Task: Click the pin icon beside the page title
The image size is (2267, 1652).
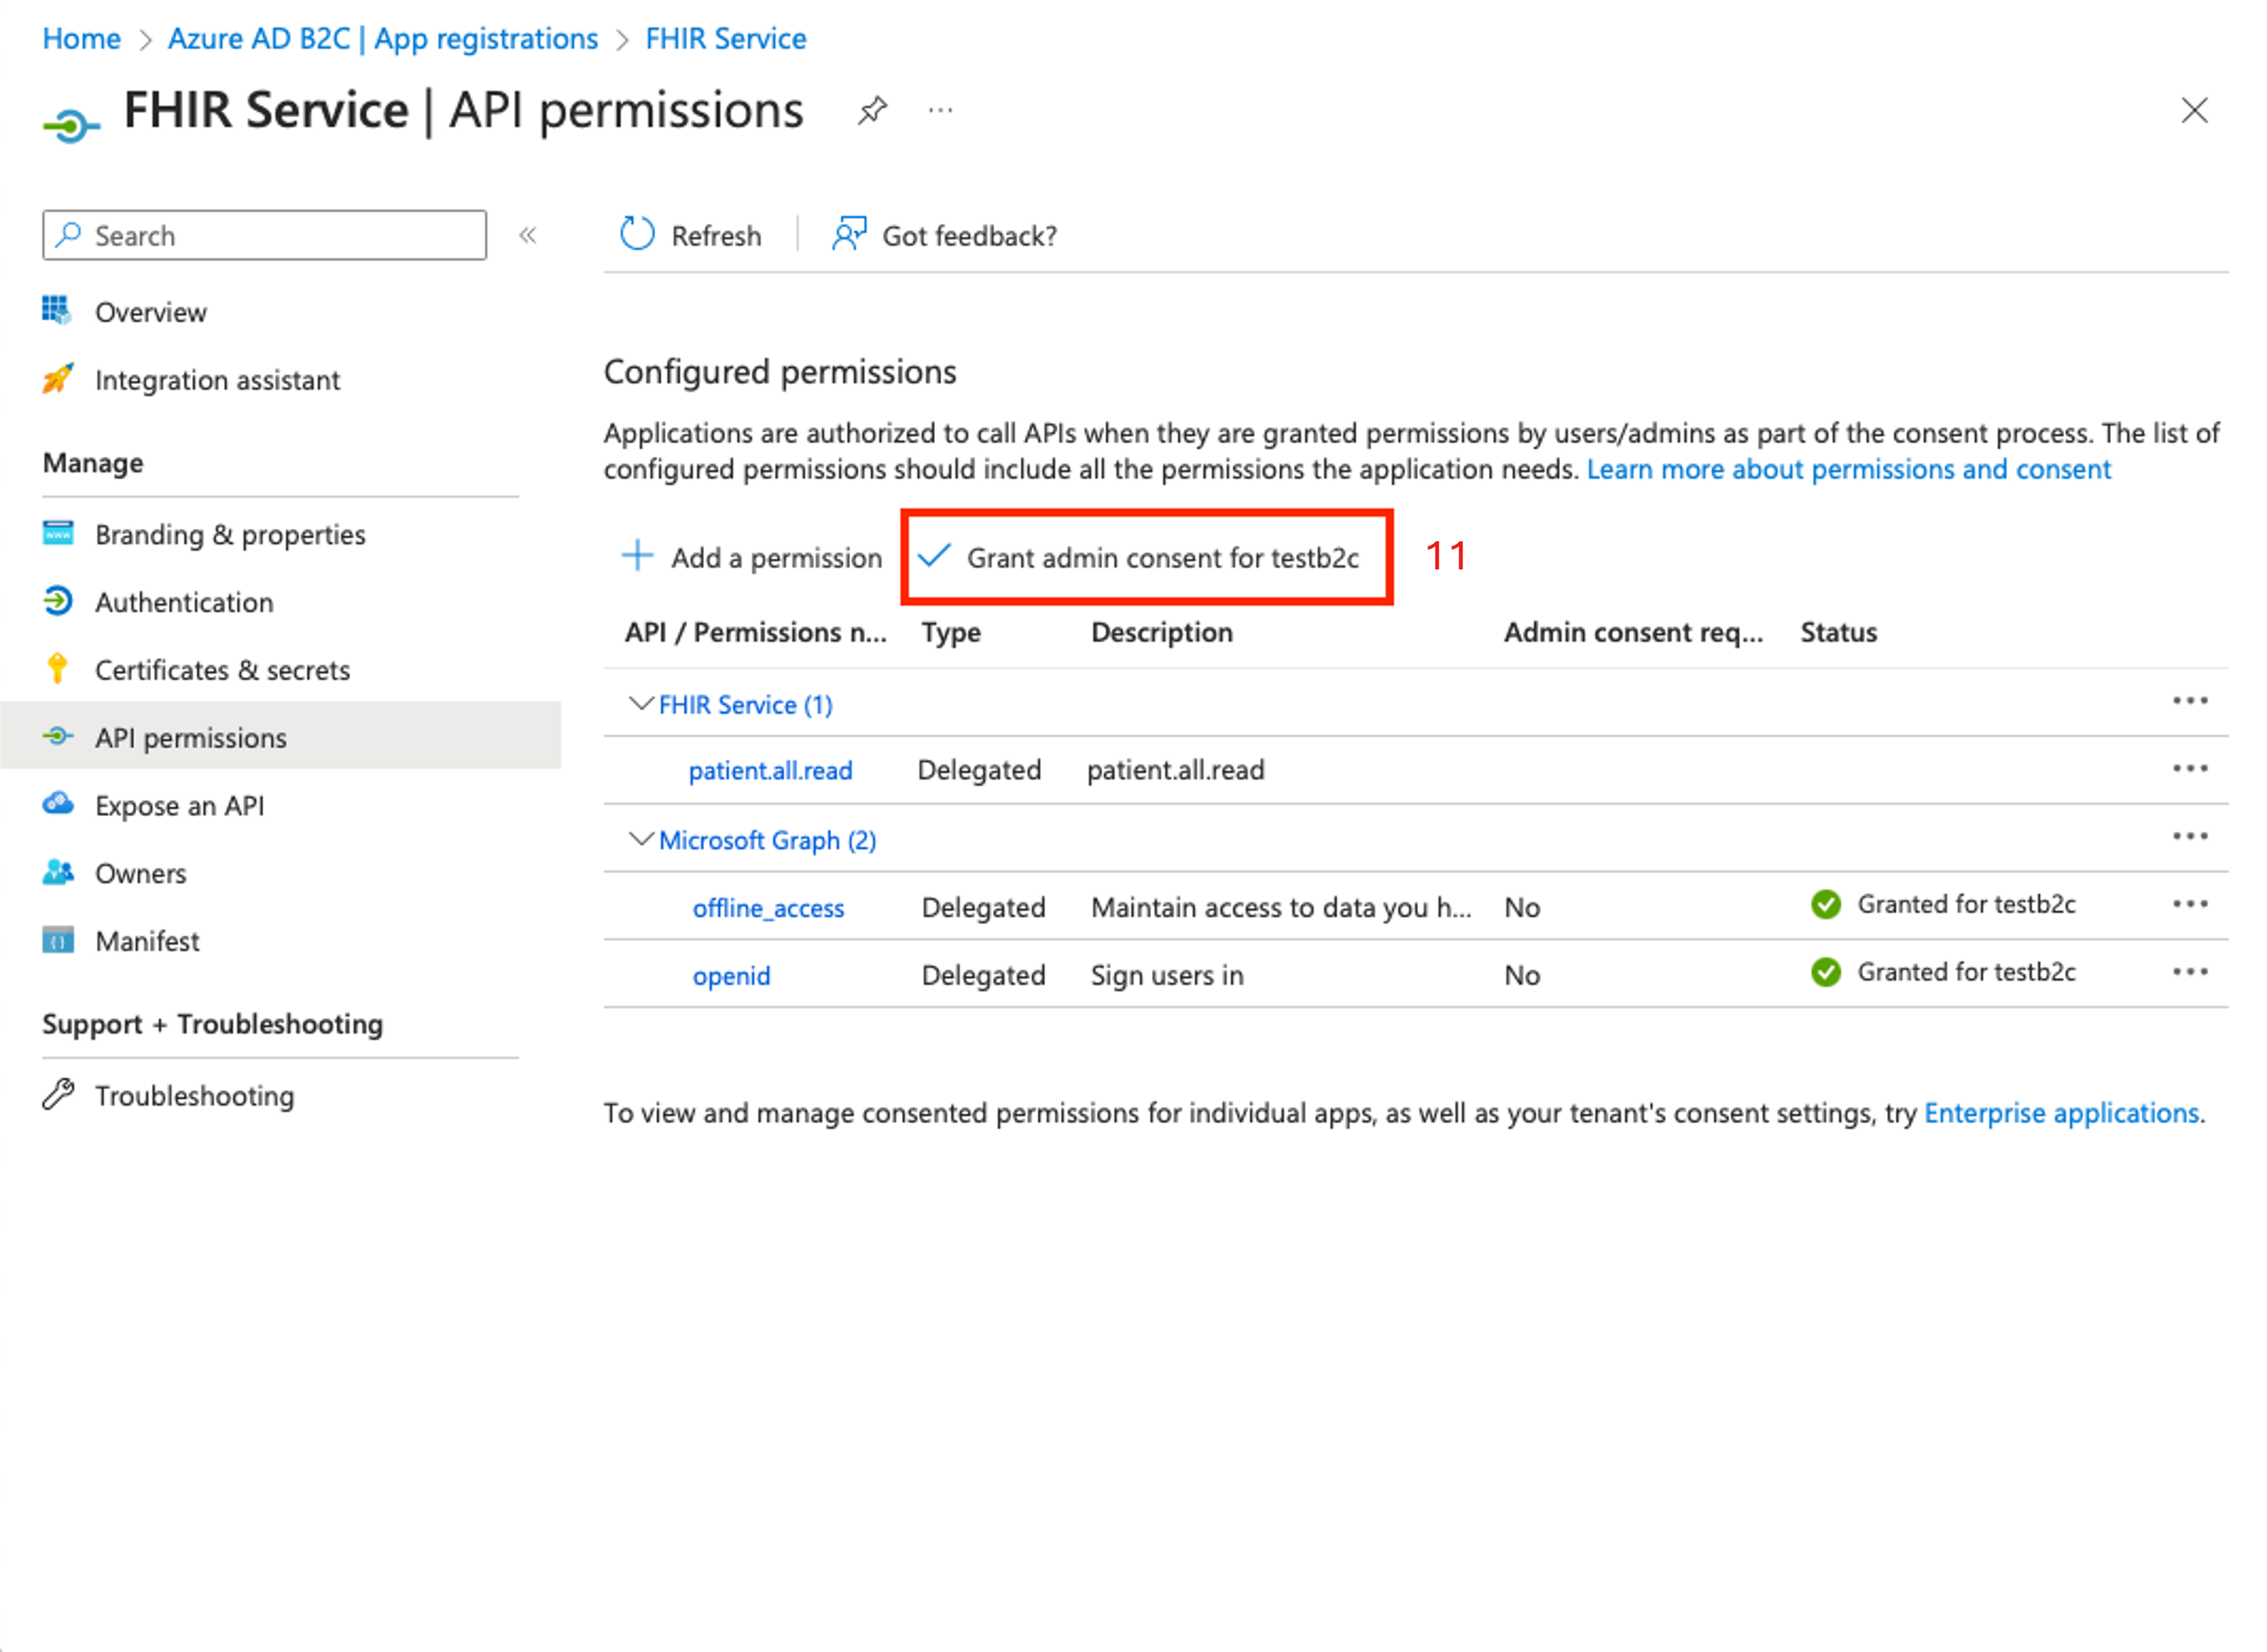Action: coord(872,110)
